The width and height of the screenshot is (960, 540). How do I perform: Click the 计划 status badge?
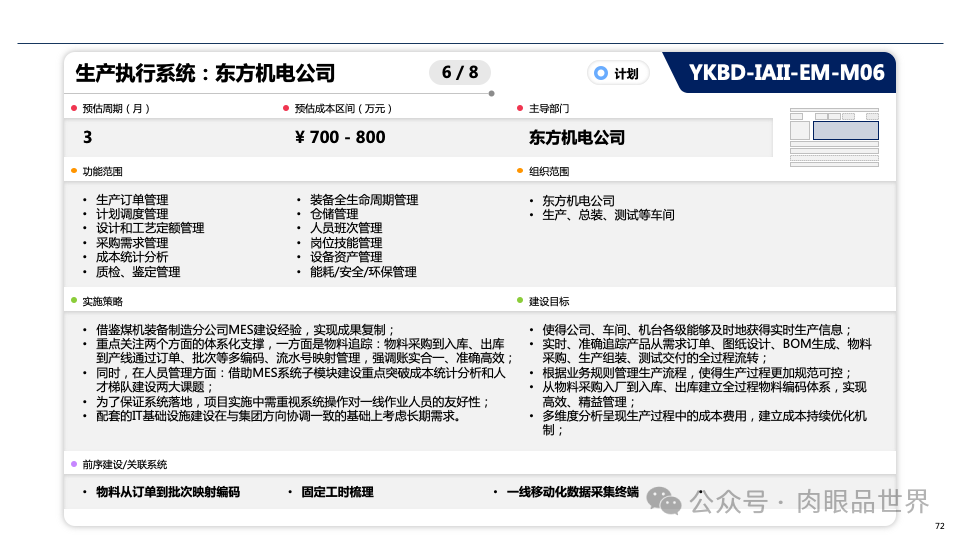tap(618, 73)
